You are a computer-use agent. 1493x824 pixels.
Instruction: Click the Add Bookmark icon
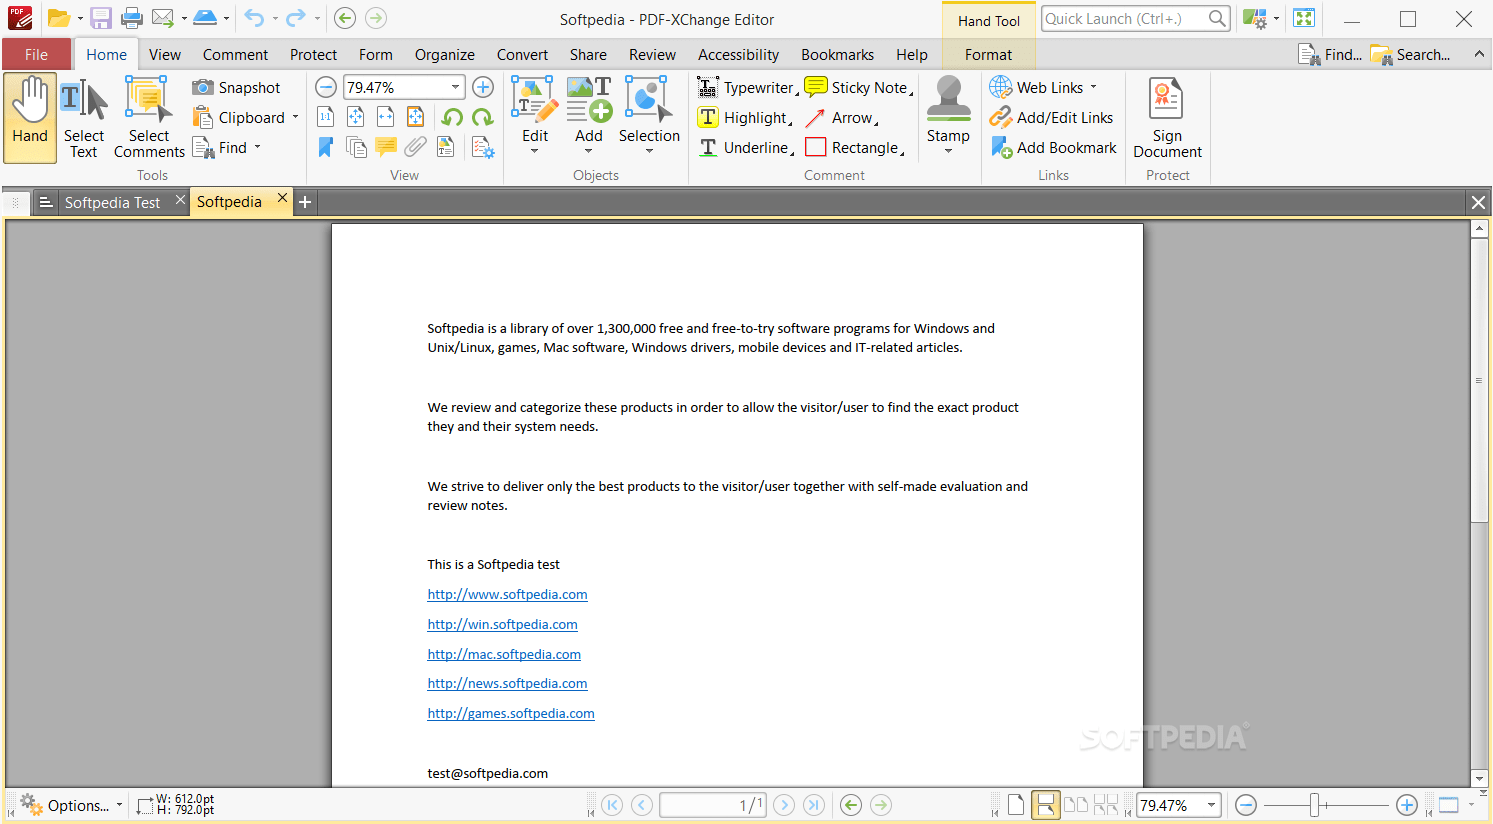pyautogui.click(x=1053, y=147)
